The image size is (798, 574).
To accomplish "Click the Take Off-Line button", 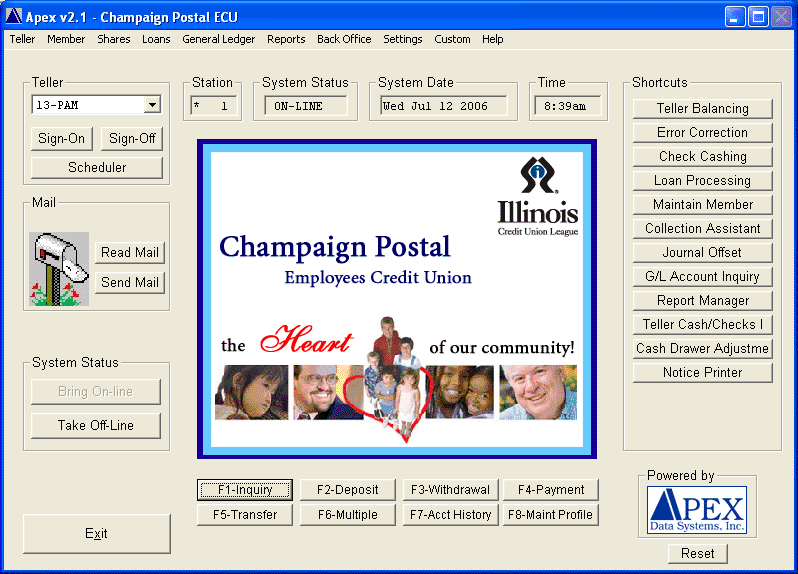I will tap(96, 425).
